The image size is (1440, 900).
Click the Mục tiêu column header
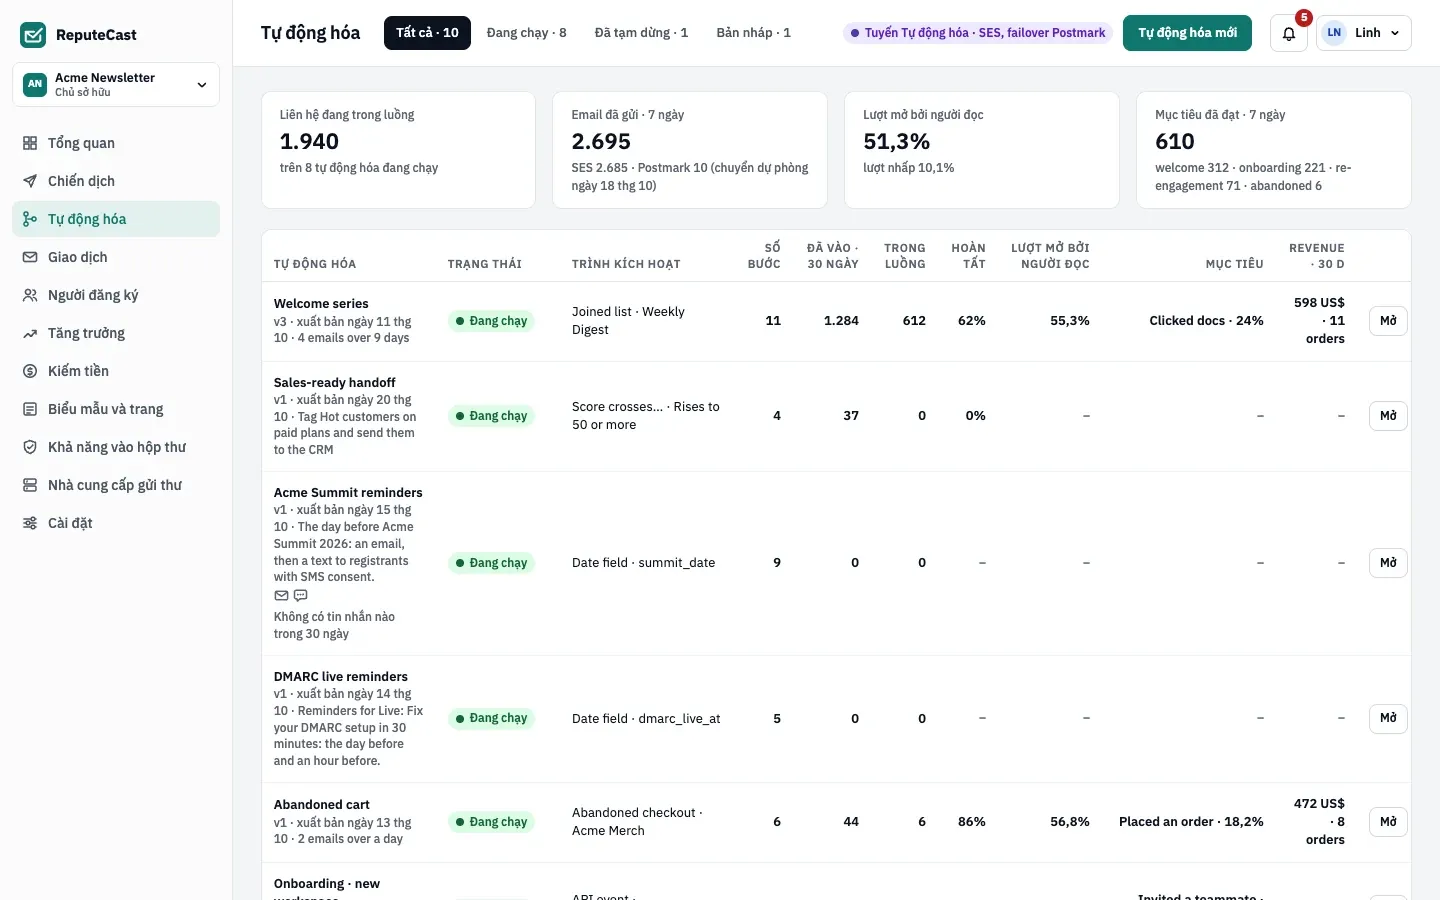[x=1234, y=264]
